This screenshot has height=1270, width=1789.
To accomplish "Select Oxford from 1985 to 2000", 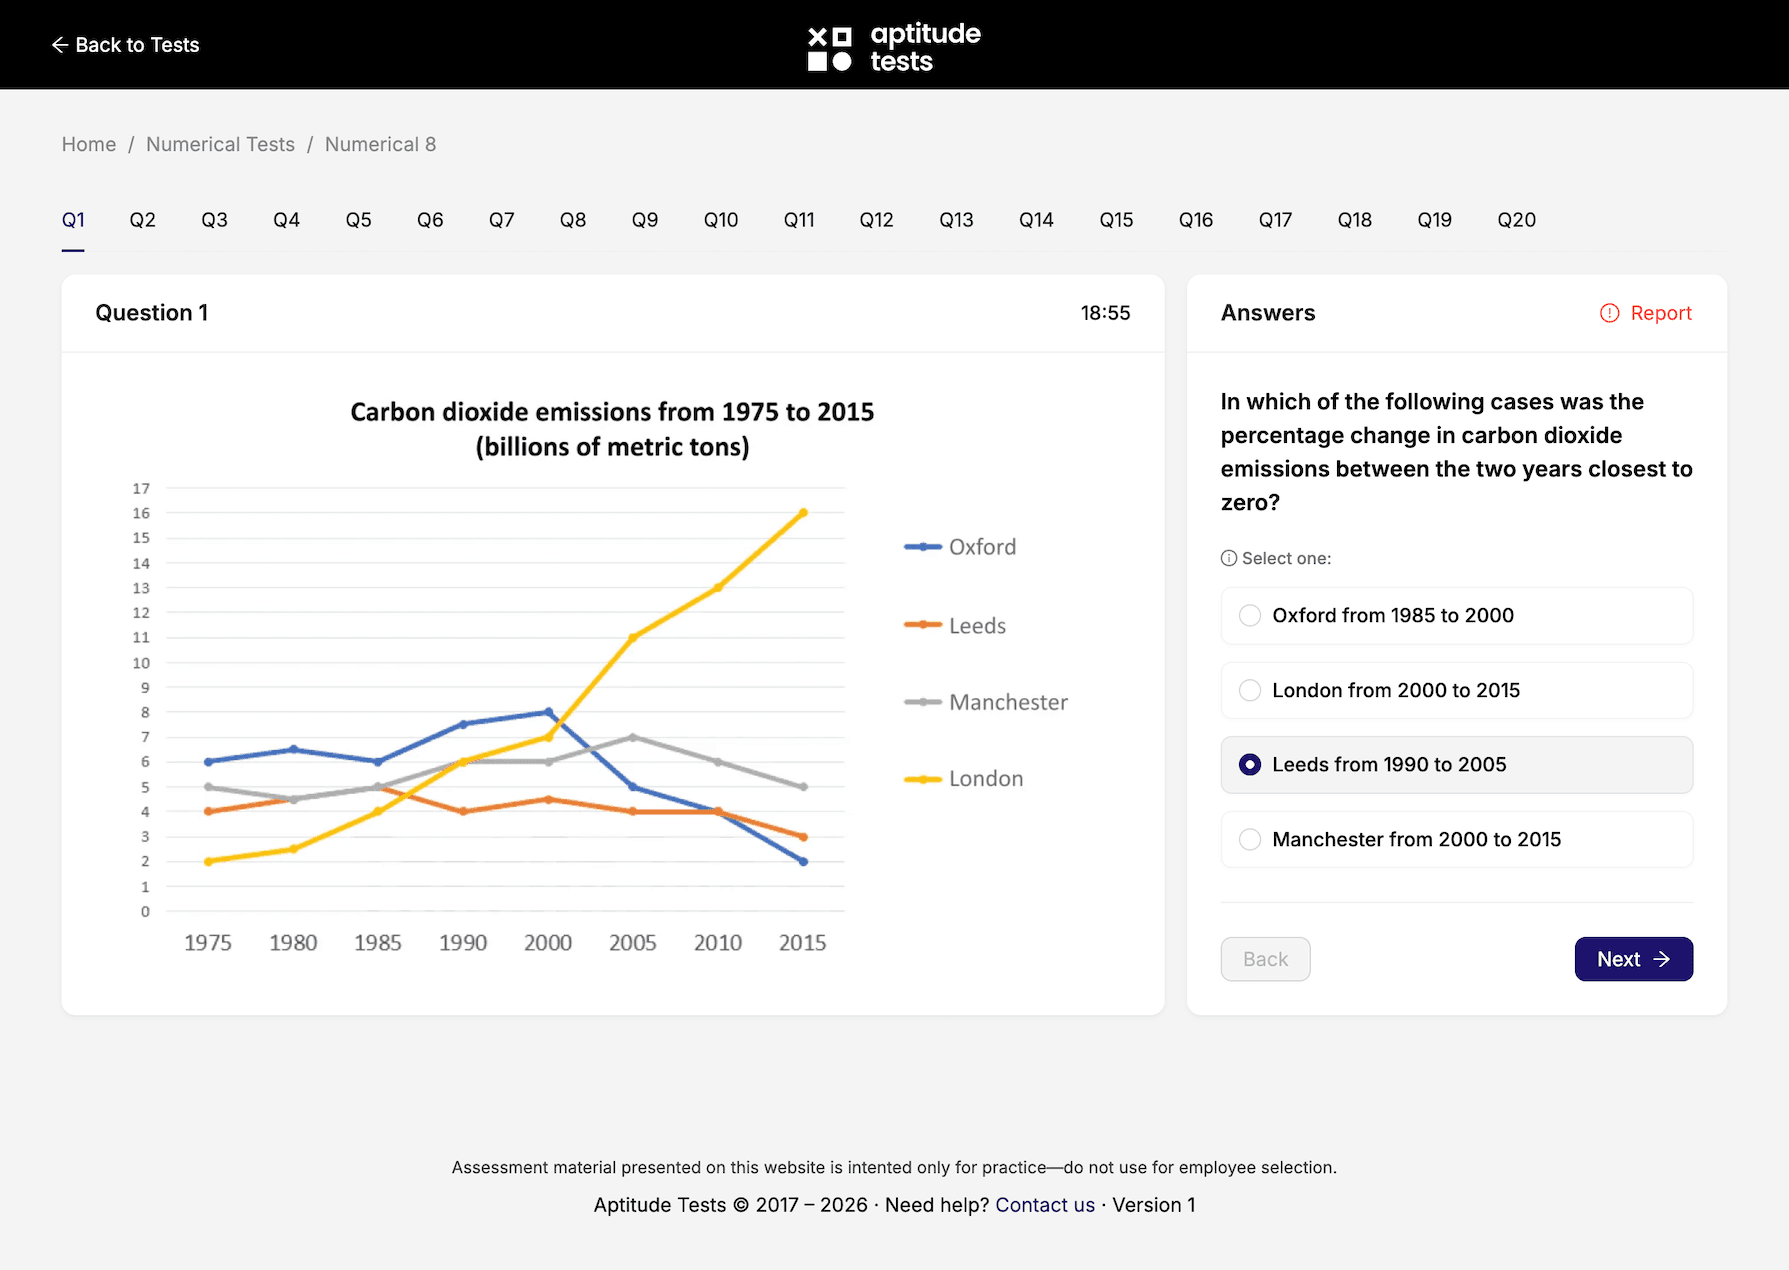I will click(1456, 616).
